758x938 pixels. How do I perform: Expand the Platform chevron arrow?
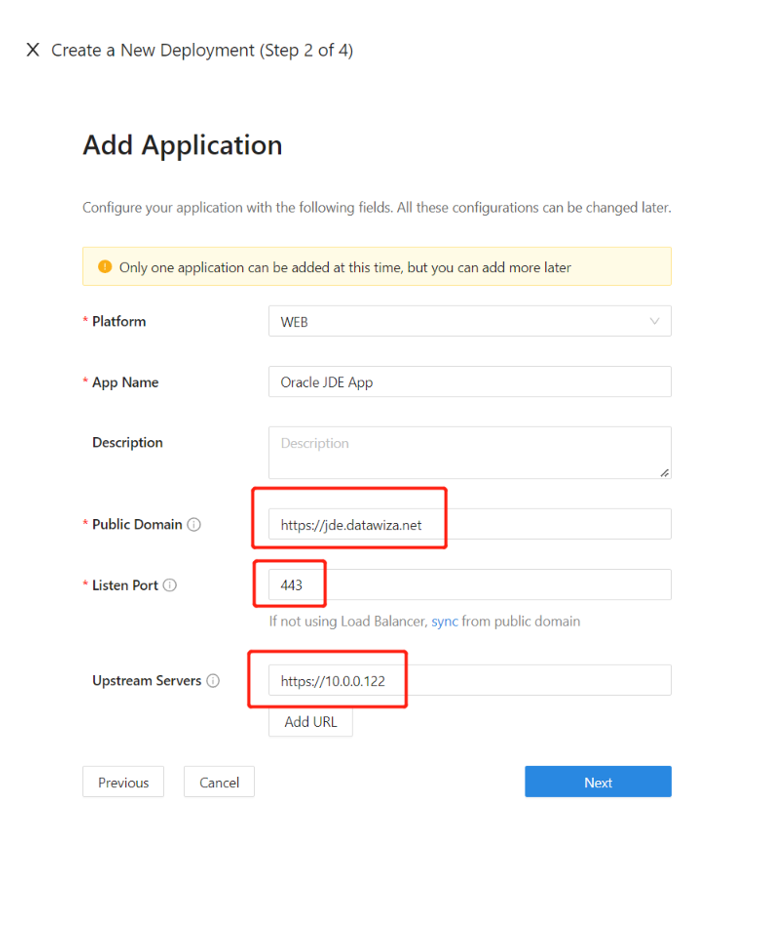pyautogui.click(x=655, y=321)
